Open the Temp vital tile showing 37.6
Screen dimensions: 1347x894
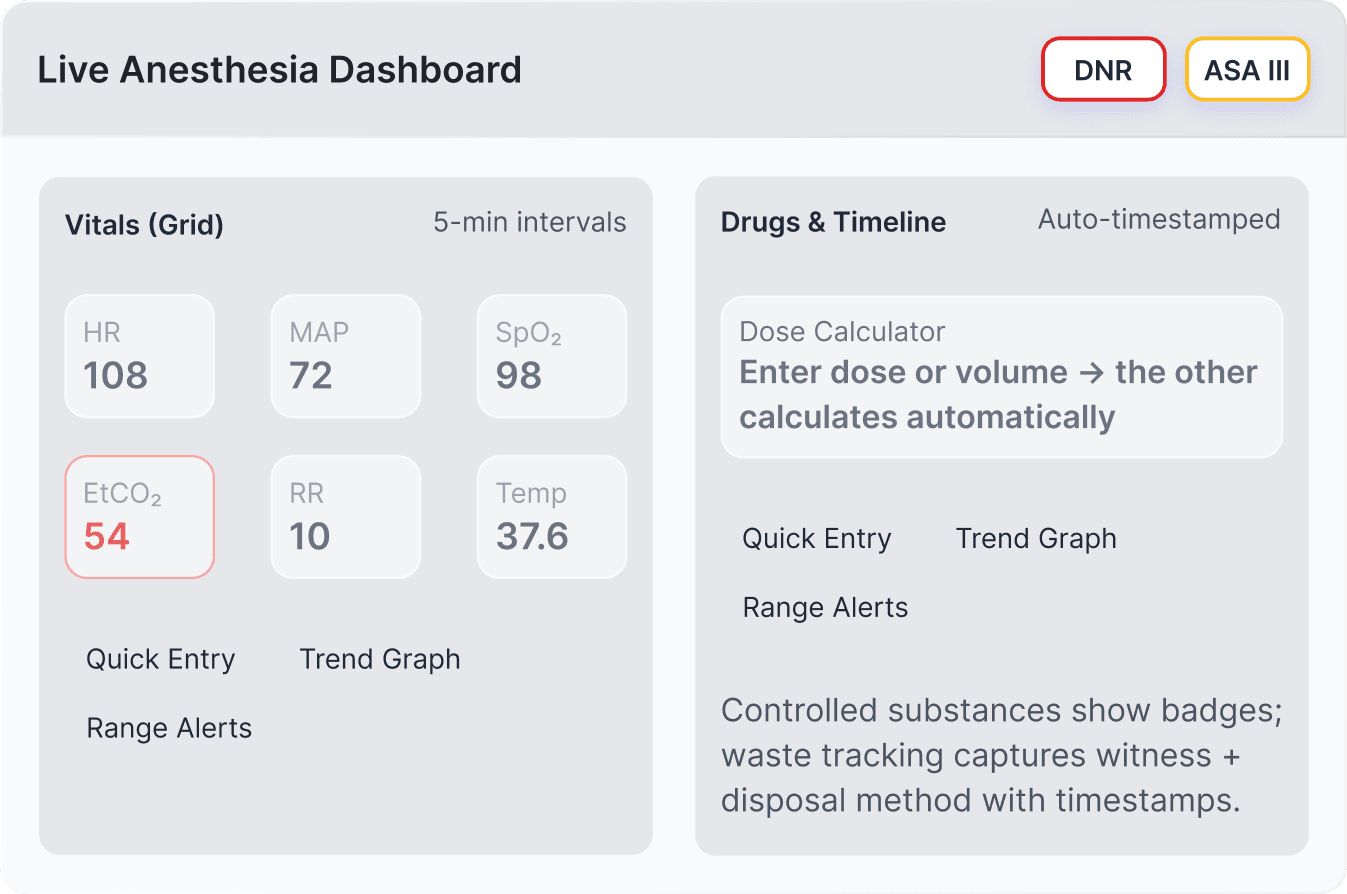pos(551,517)
